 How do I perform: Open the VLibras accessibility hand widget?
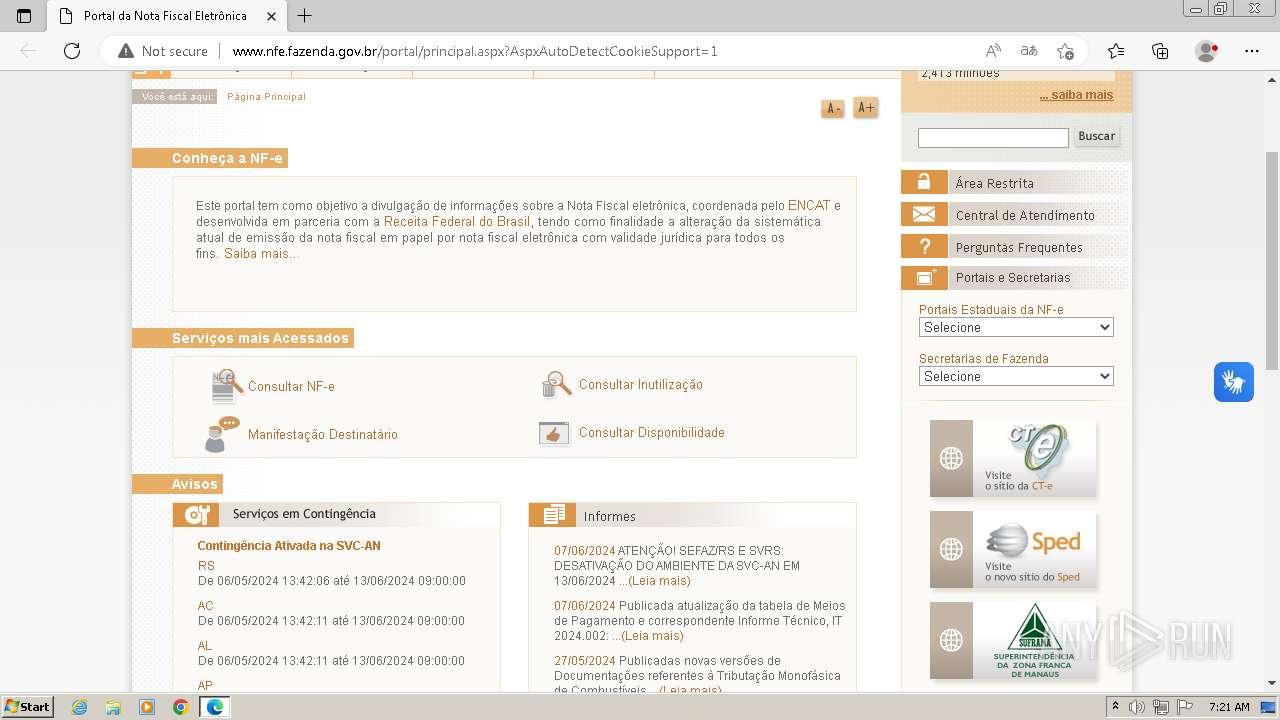[1234, 382]
